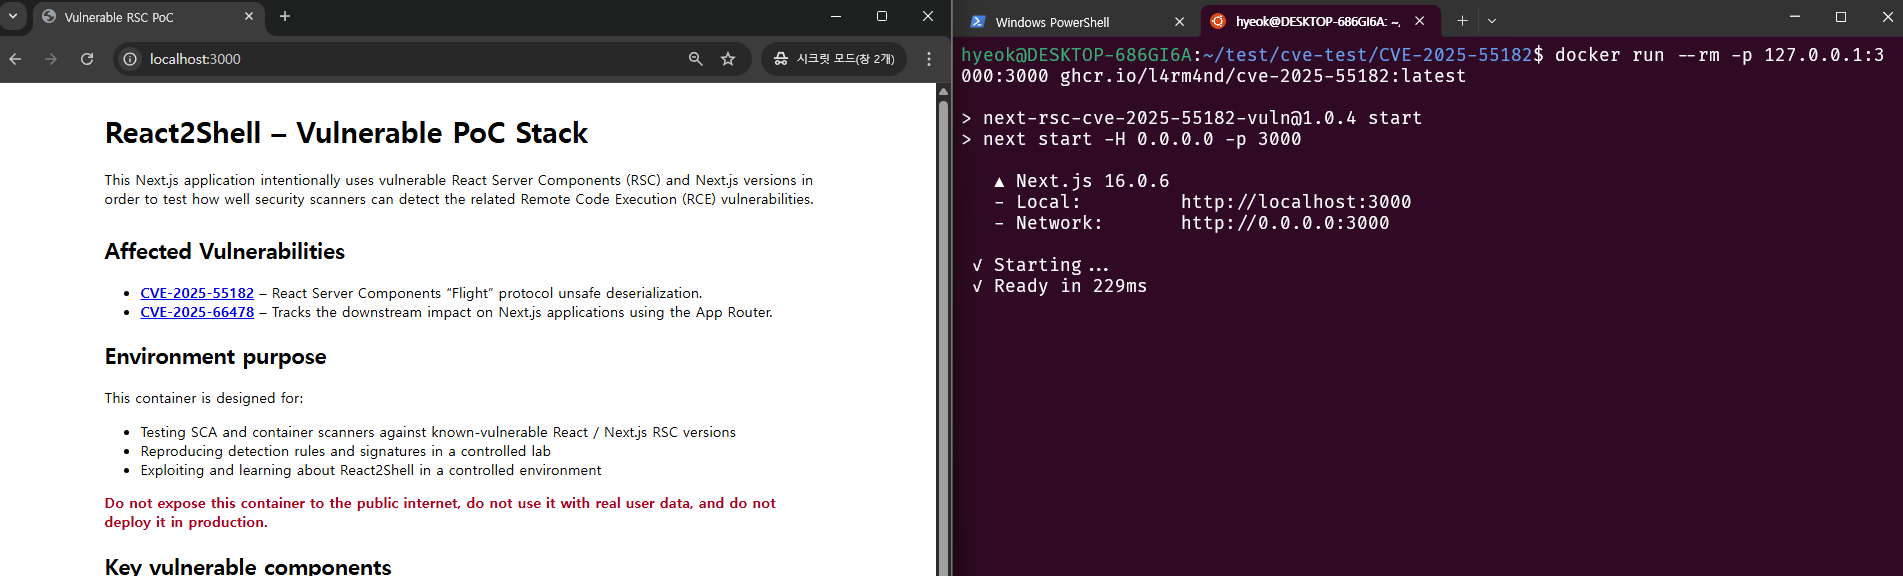Click 'This container is designed for:' text
The height and width of the screenshot is (576, 1903).
click(204, 398)
